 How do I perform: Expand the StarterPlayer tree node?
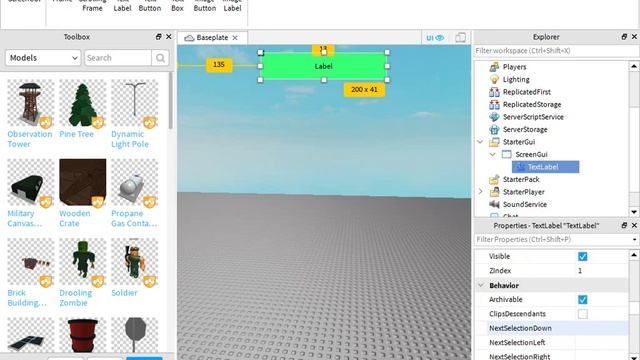480,191
